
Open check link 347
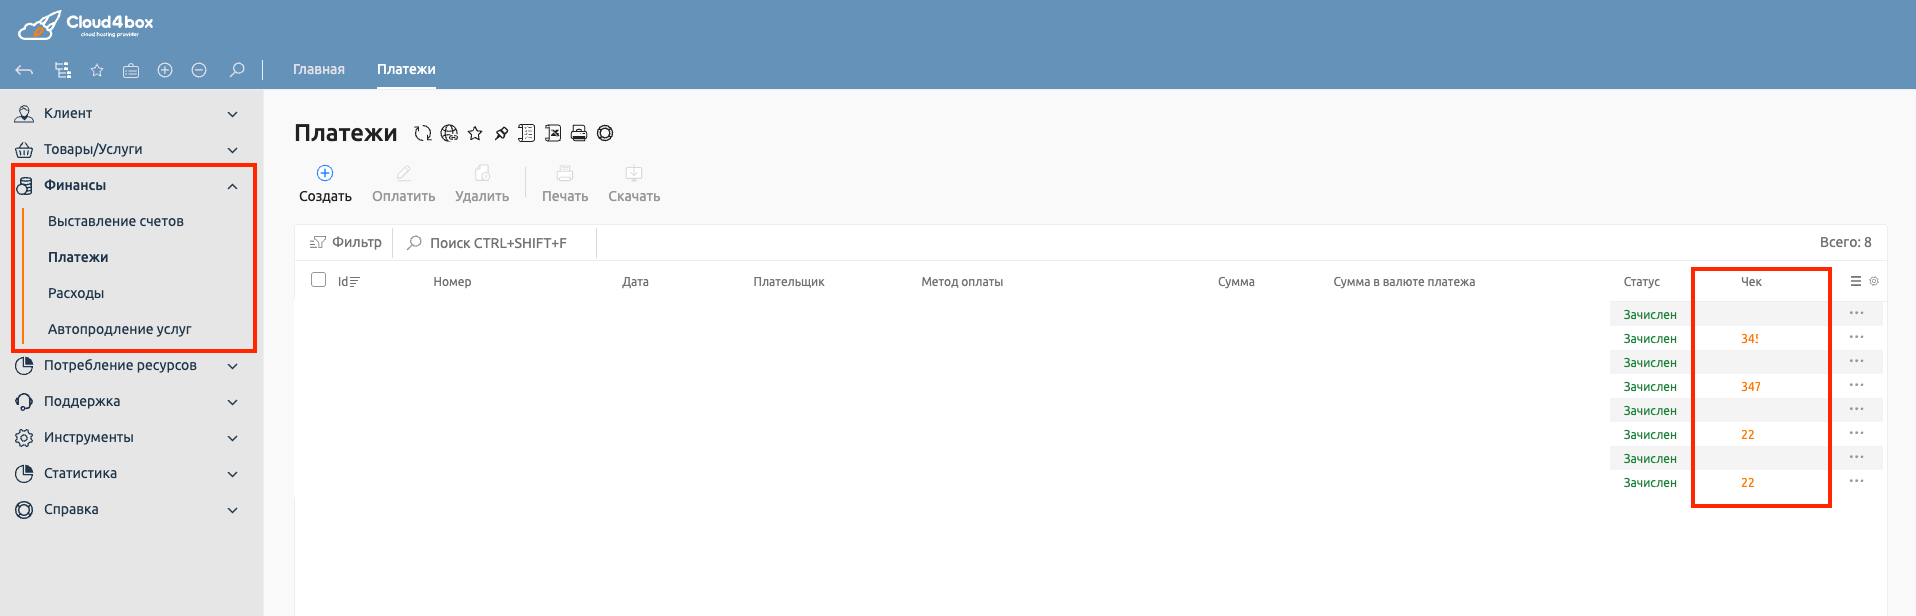point(1751,387)
